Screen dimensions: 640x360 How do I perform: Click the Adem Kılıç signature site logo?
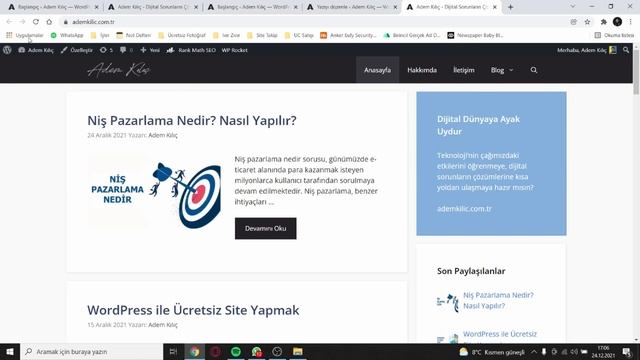(x=118, y=70)
